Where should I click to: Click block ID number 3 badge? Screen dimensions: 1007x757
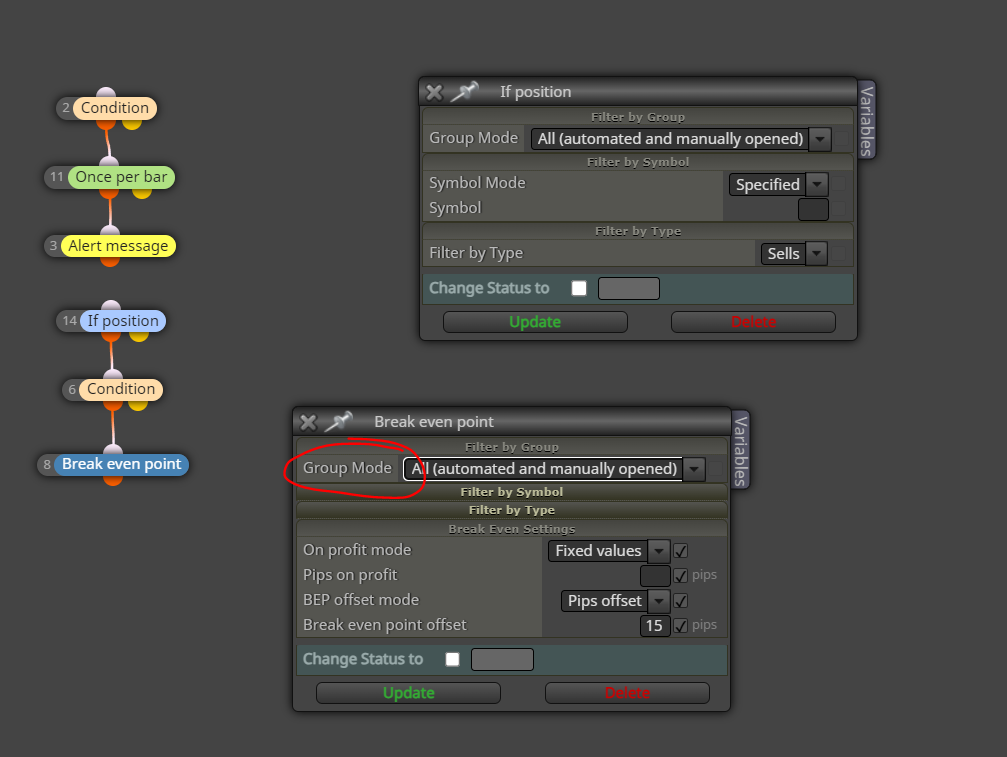tap(53, 246)
